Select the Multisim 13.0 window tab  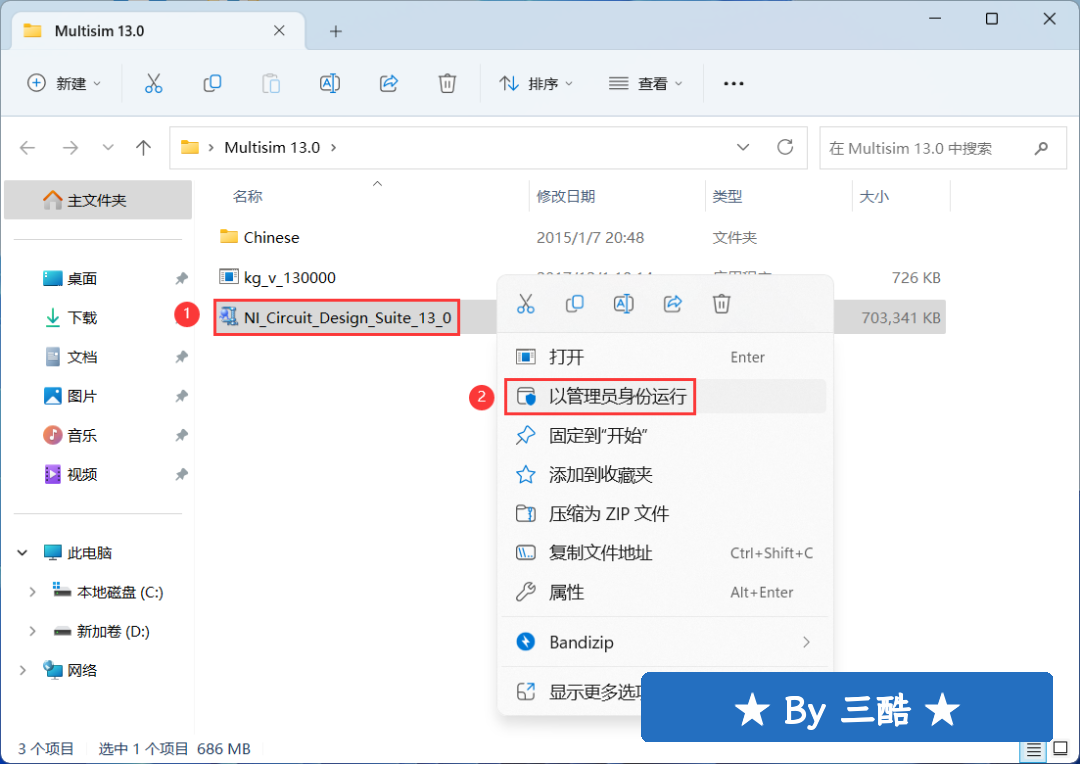pyautogui.click(x=158, y=31)
